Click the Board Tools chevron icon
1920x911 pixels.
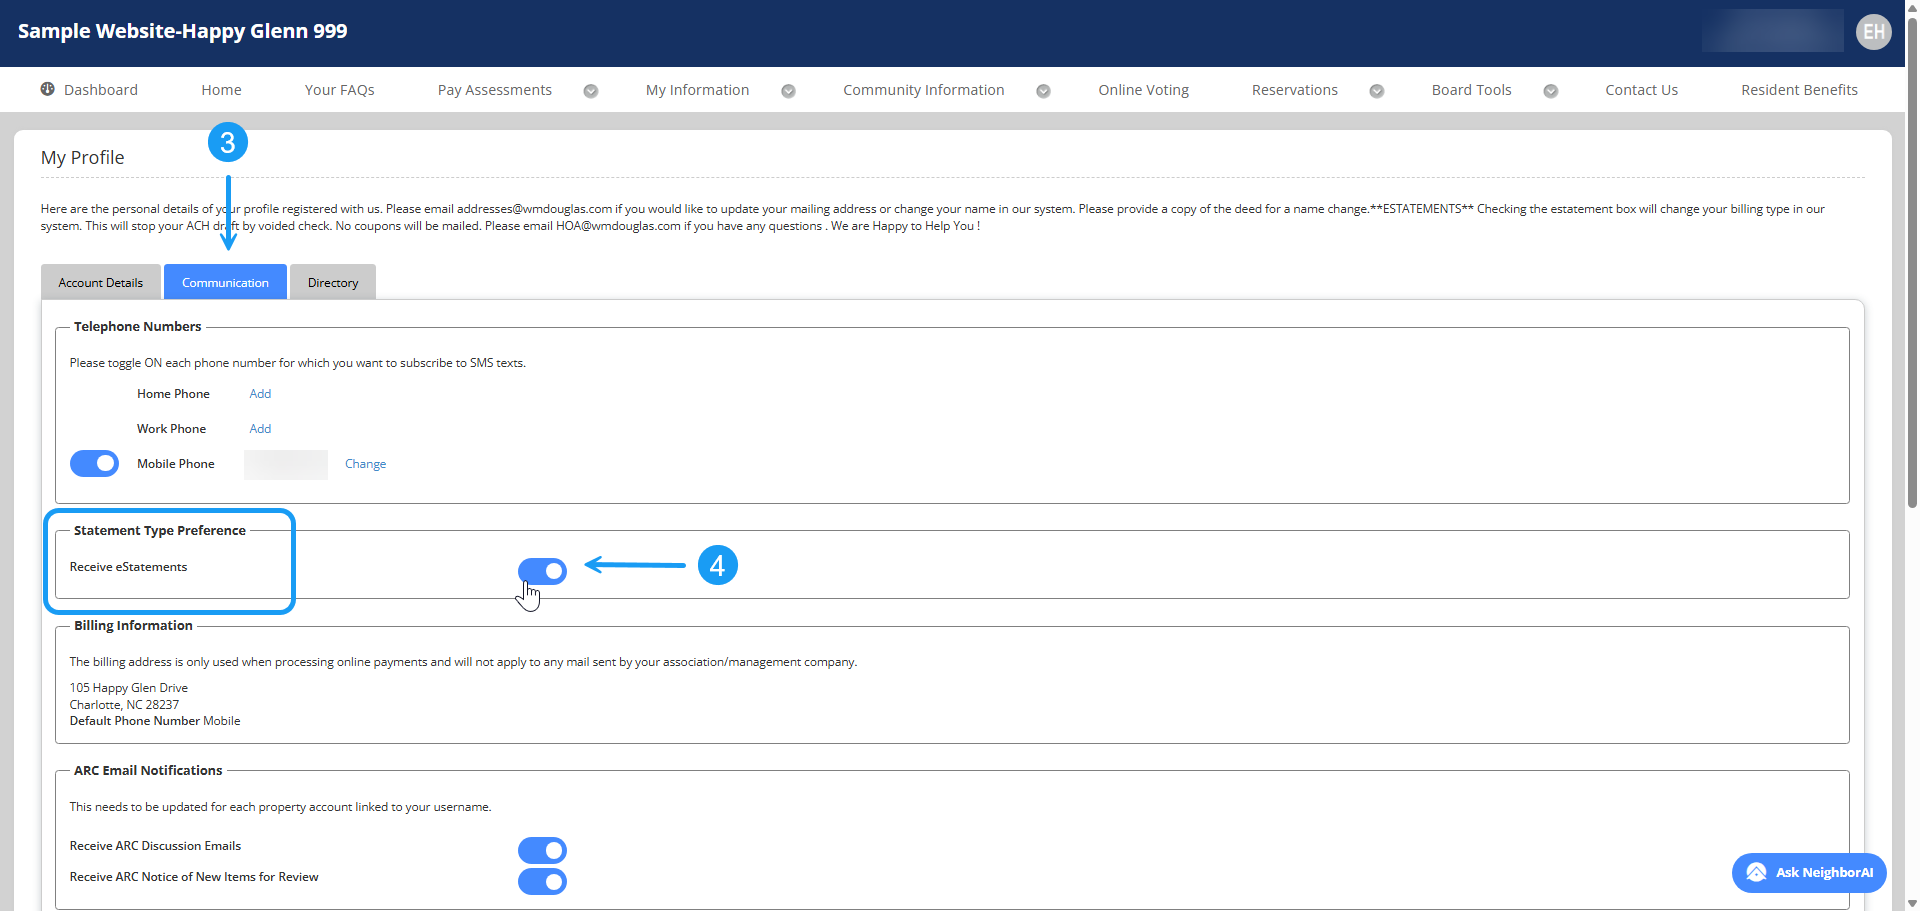coord(1550,91)
